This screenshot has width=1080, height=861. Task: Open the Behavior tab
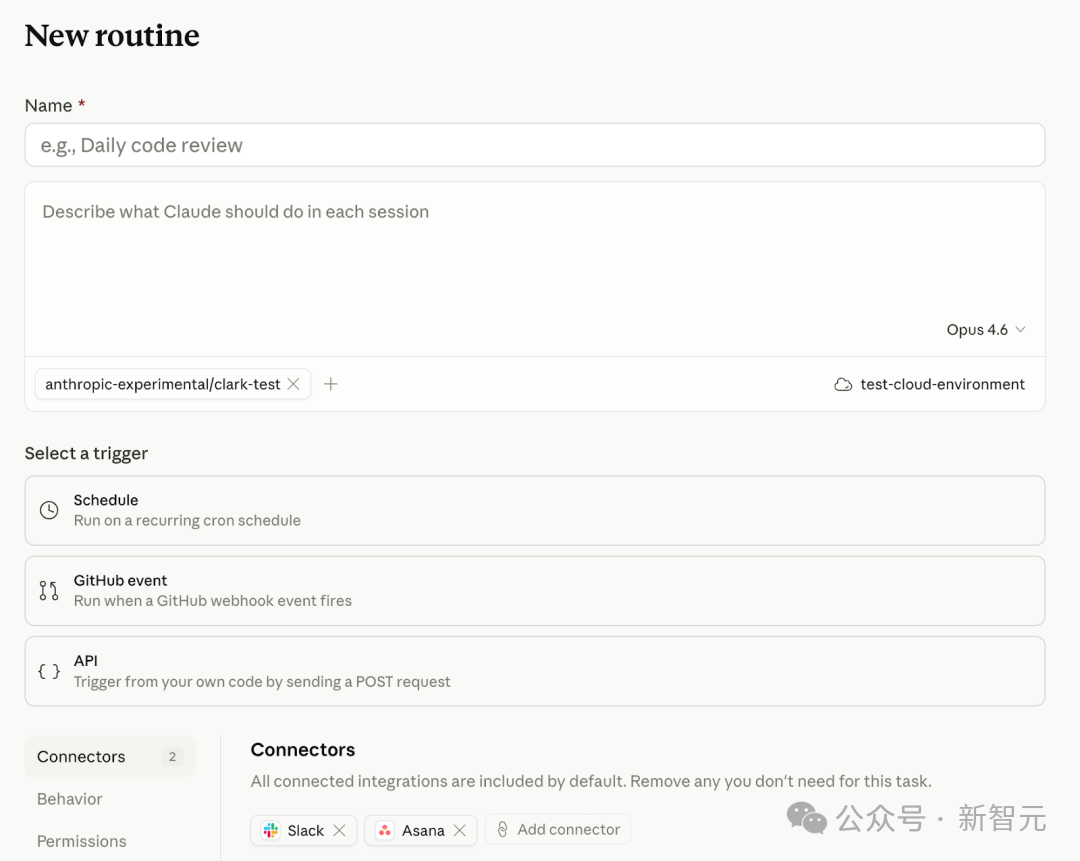coord(70,799)
